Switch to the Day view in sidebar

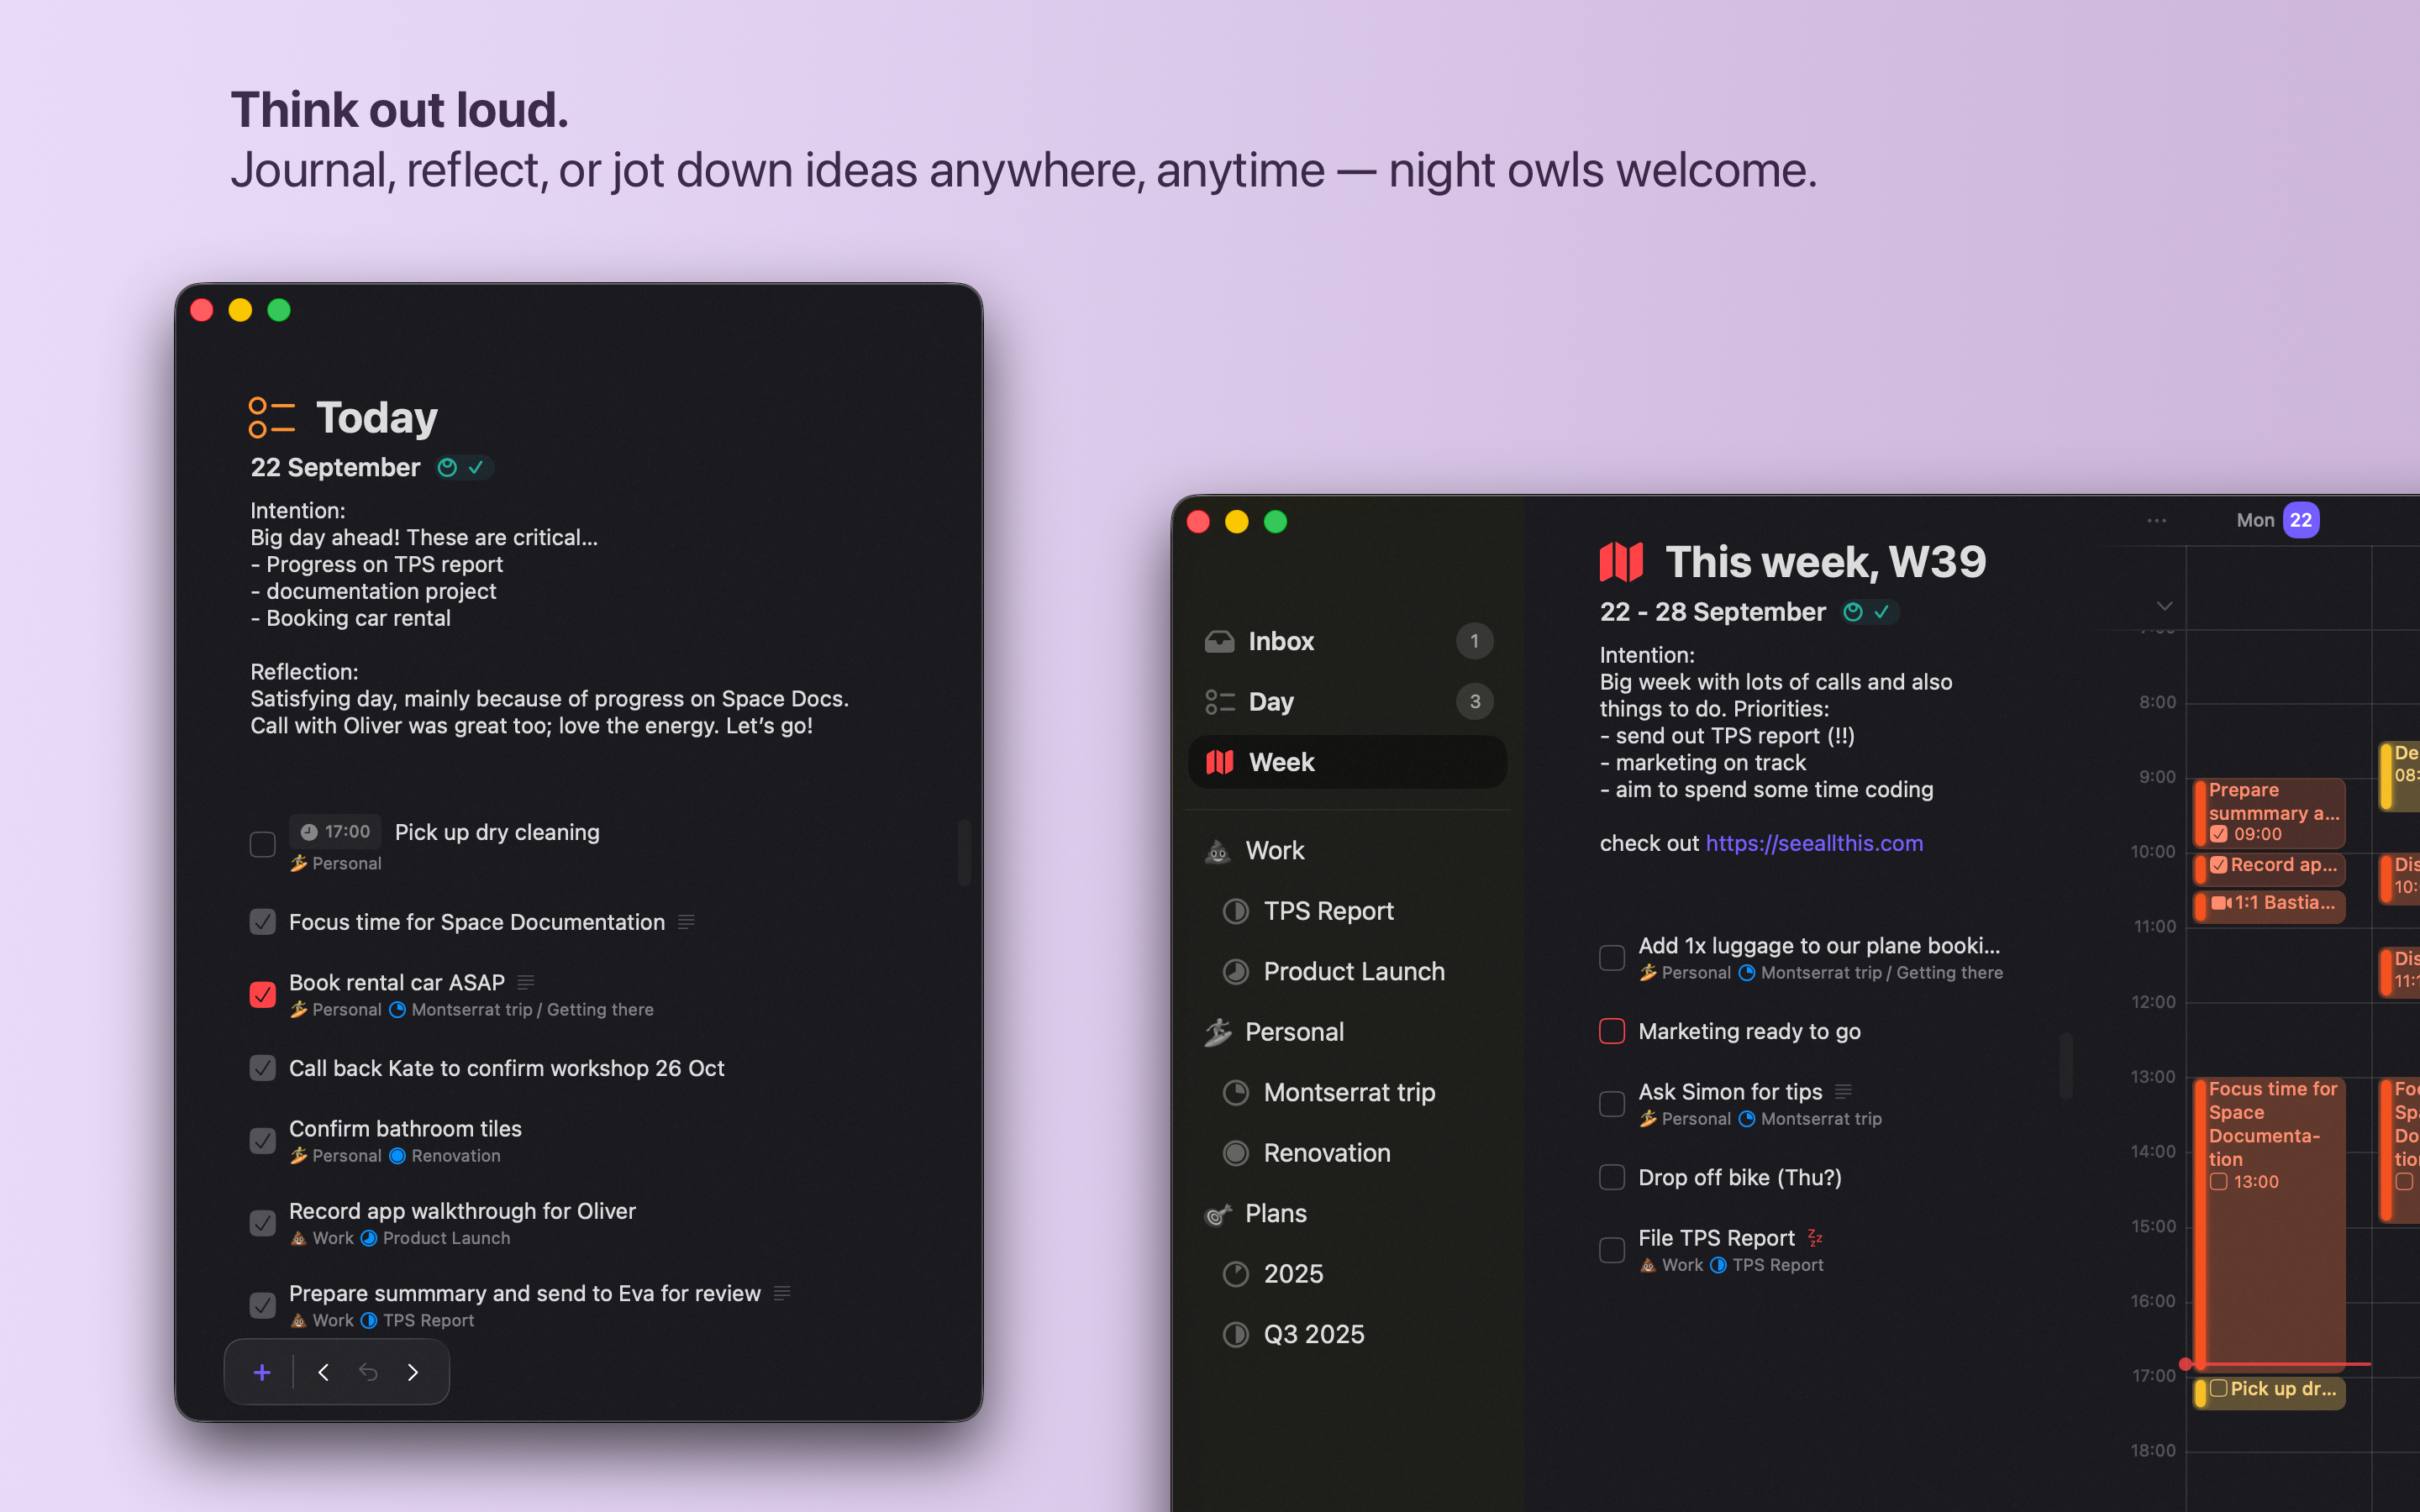point(1270,701)
